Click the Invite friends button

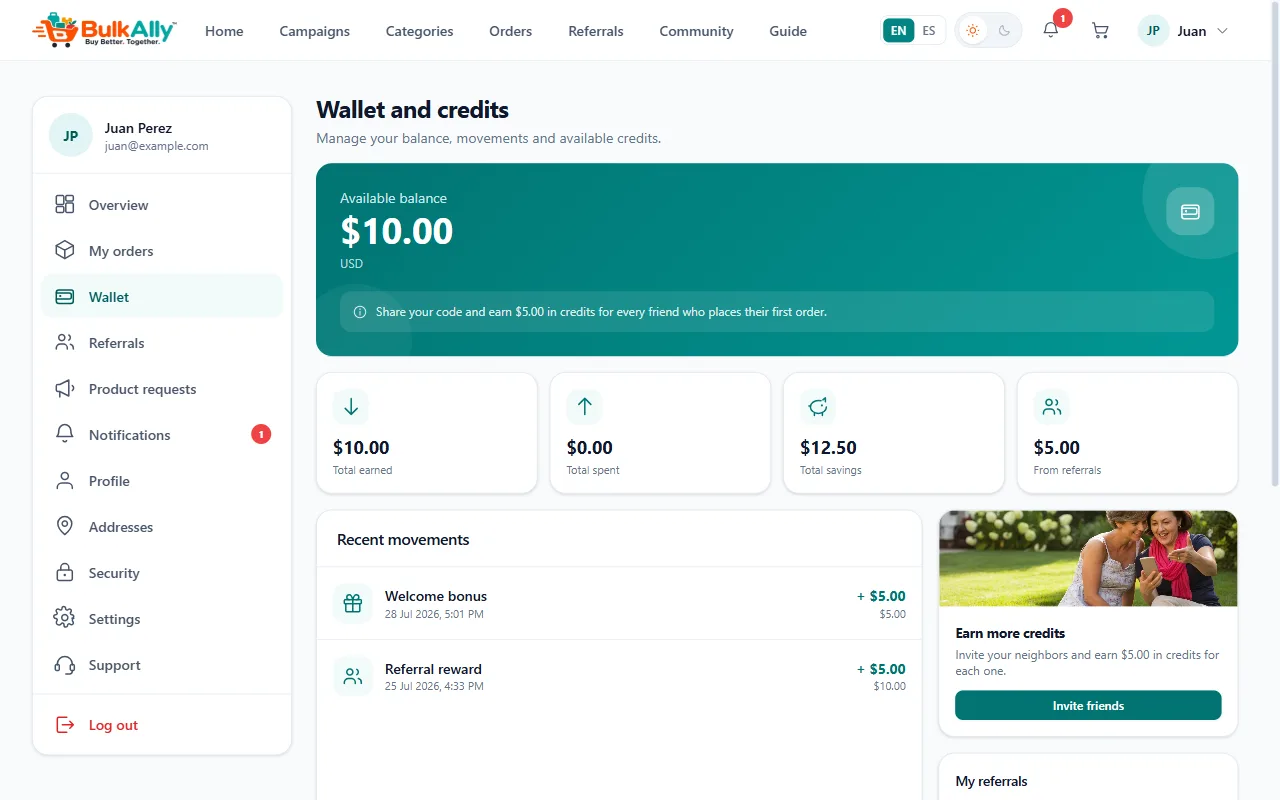tap(1088, 705)
